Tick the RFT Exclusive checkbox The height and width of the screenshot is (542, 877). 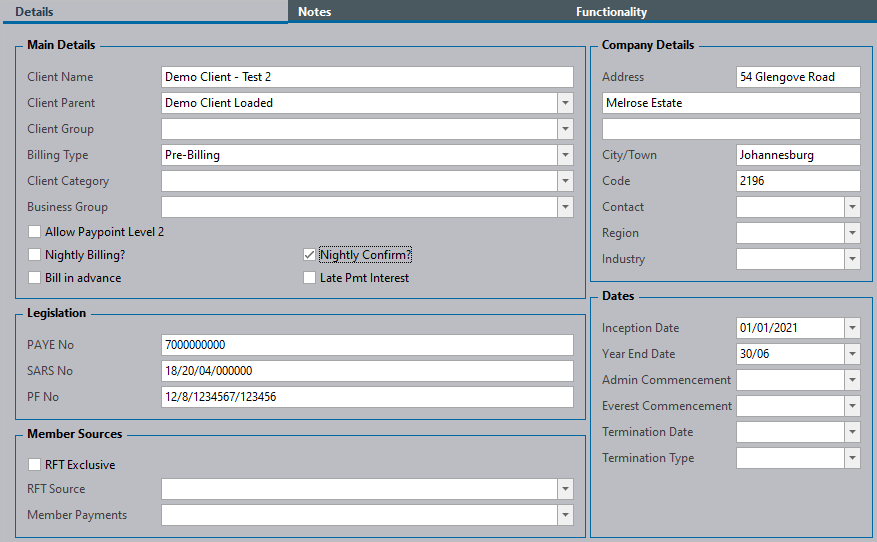[x=35, y=464]
